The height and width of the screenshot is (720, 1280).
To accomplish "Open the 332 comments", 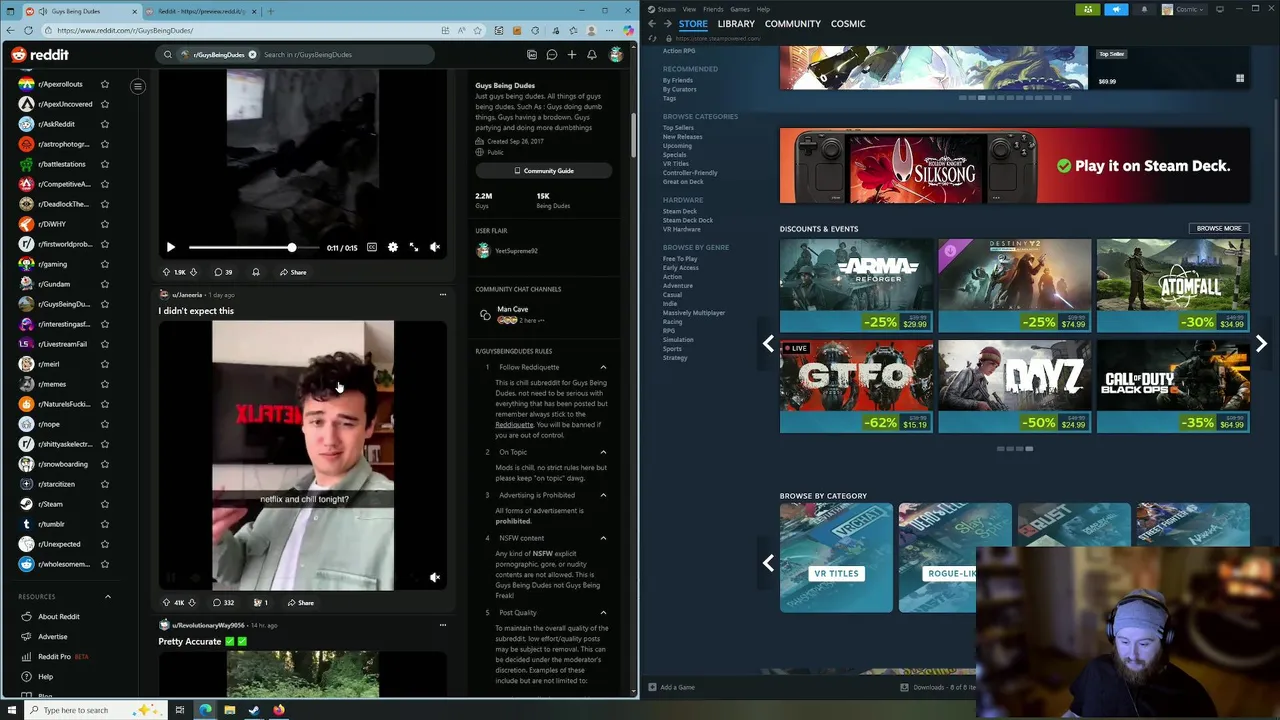I will [223, 602].
